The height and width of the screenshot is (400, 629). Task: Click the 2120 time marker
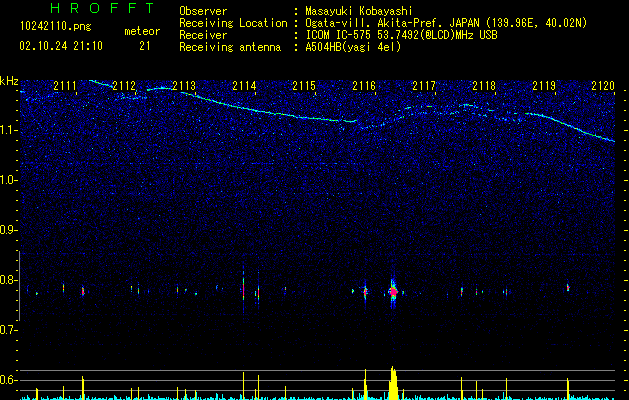pos(603,86)
